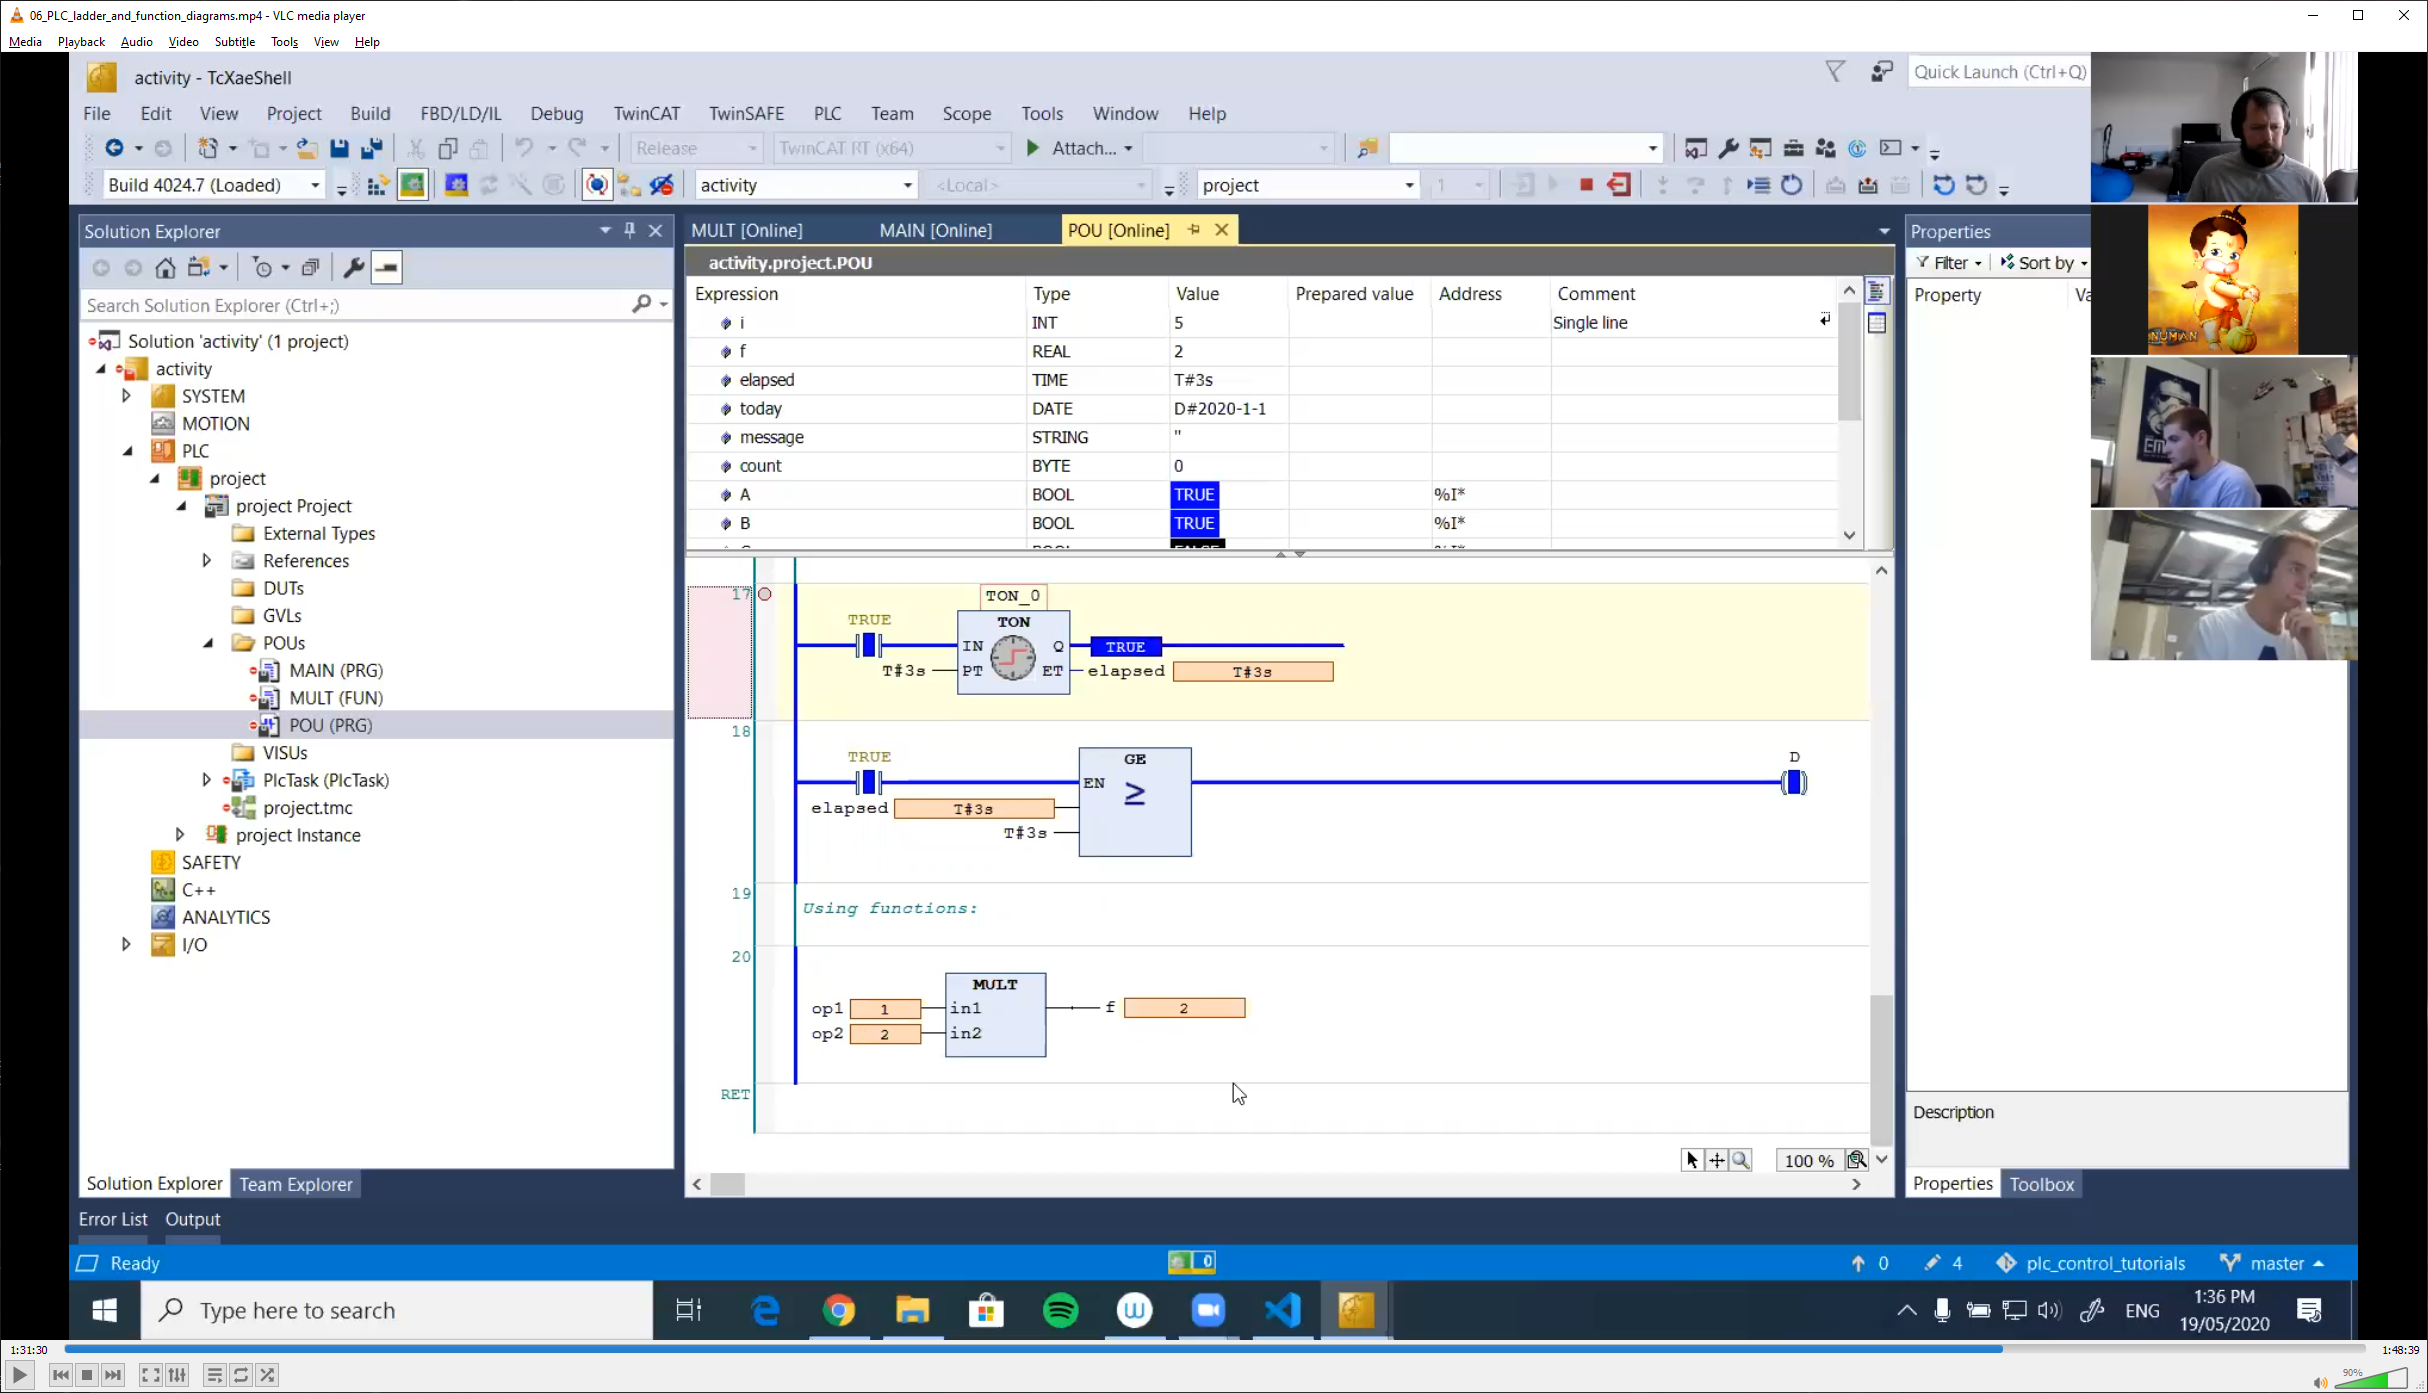
Task: Open the TwinCAT menu
Action: 646,113
